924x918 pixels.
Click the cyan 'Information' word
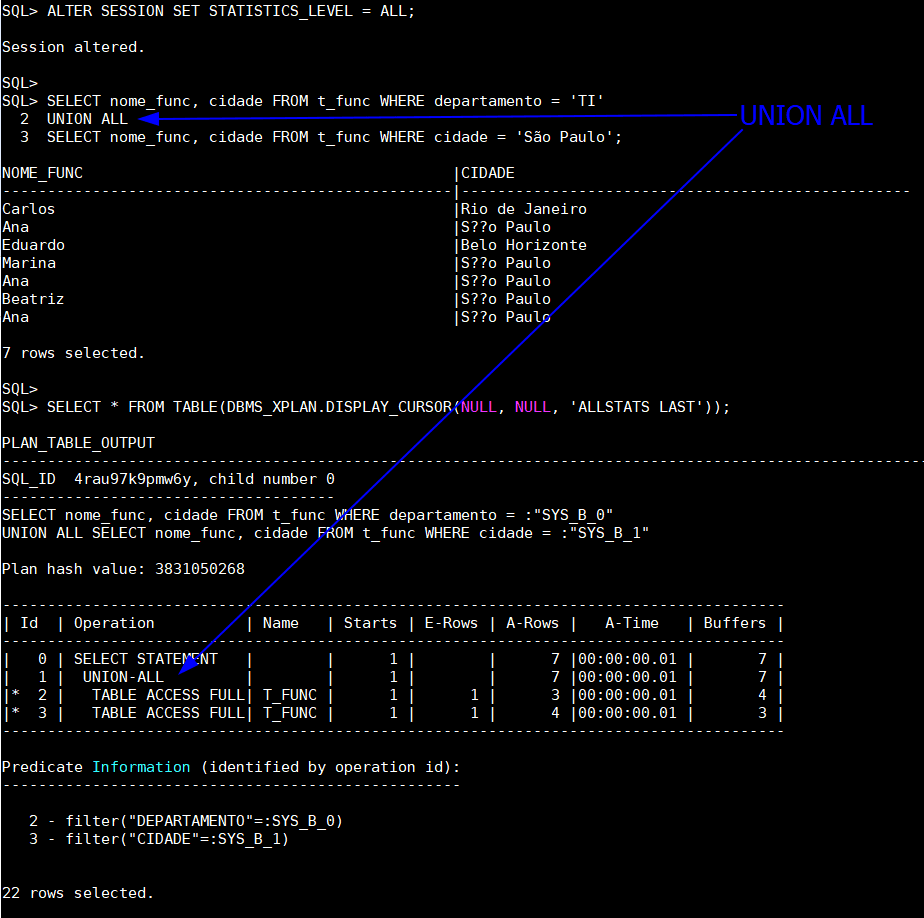141,767
